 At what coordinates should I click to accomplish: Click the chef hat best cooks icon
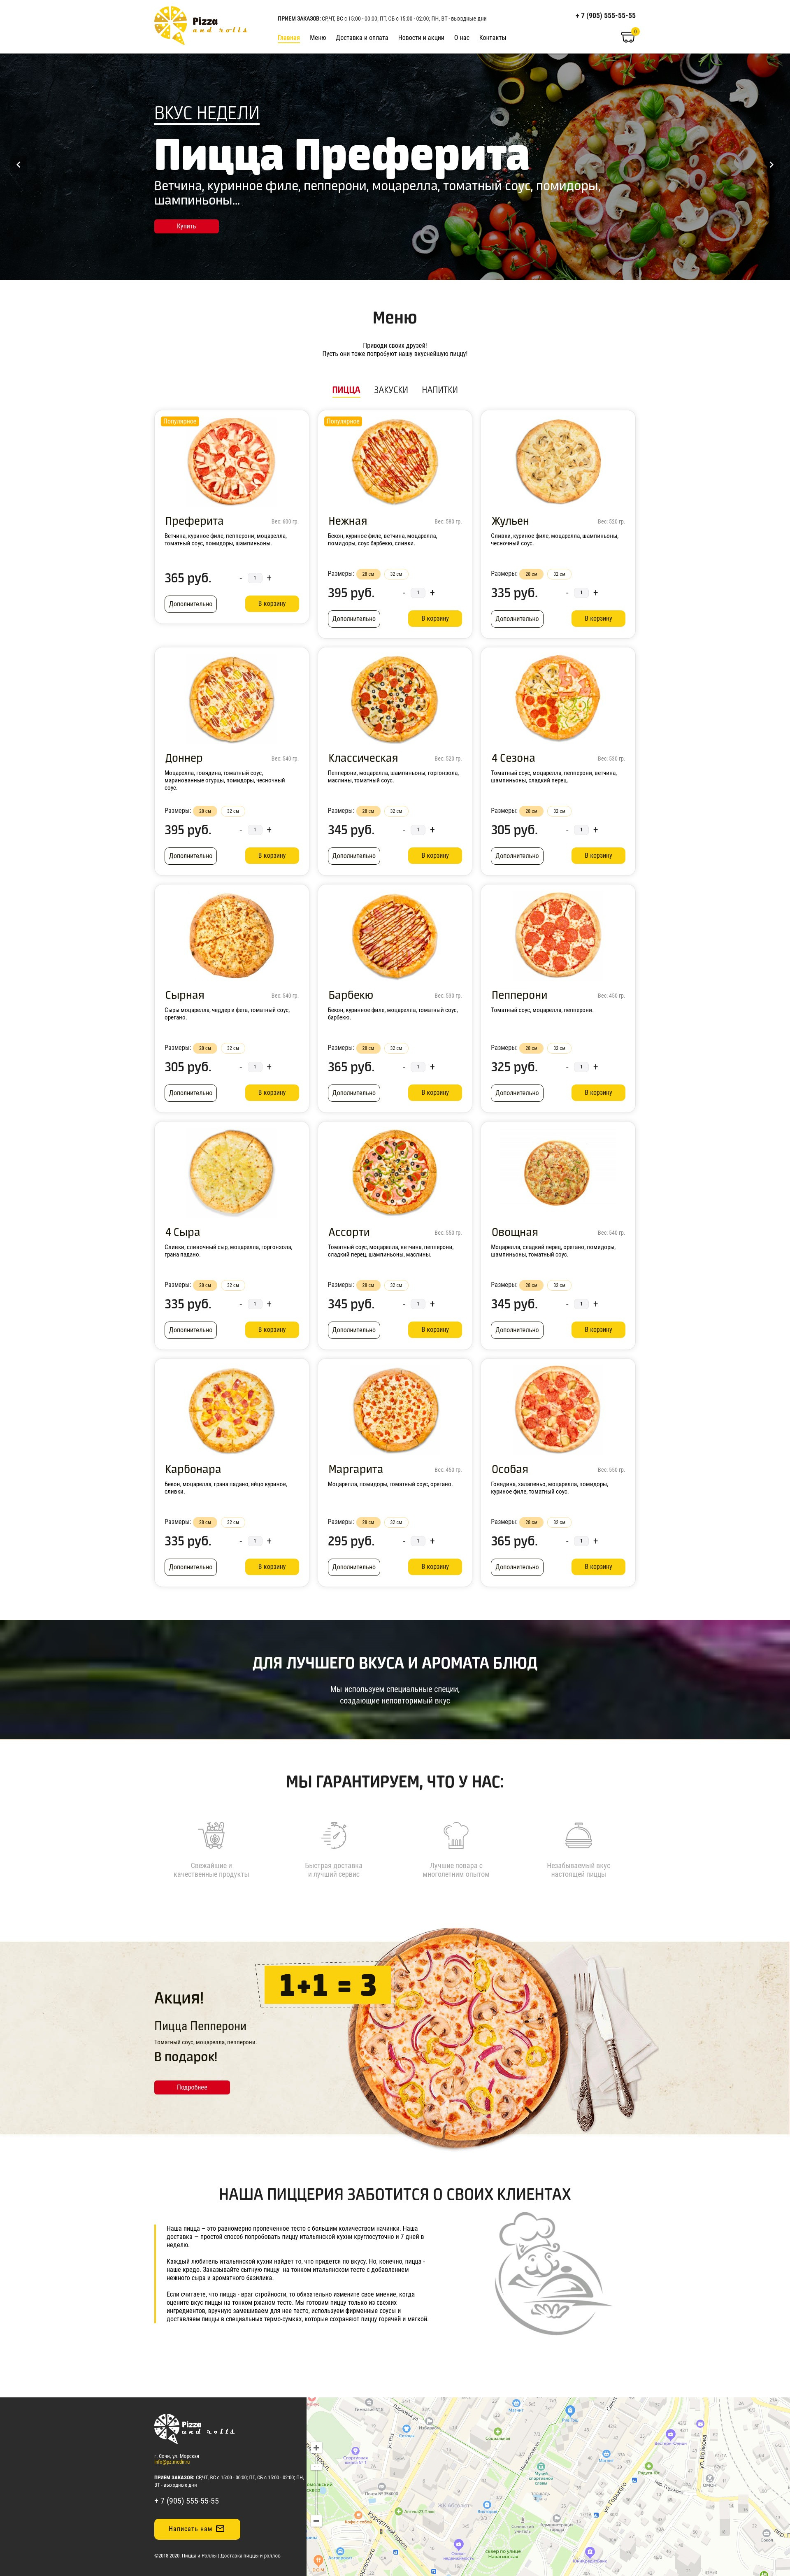point(456,1835)
